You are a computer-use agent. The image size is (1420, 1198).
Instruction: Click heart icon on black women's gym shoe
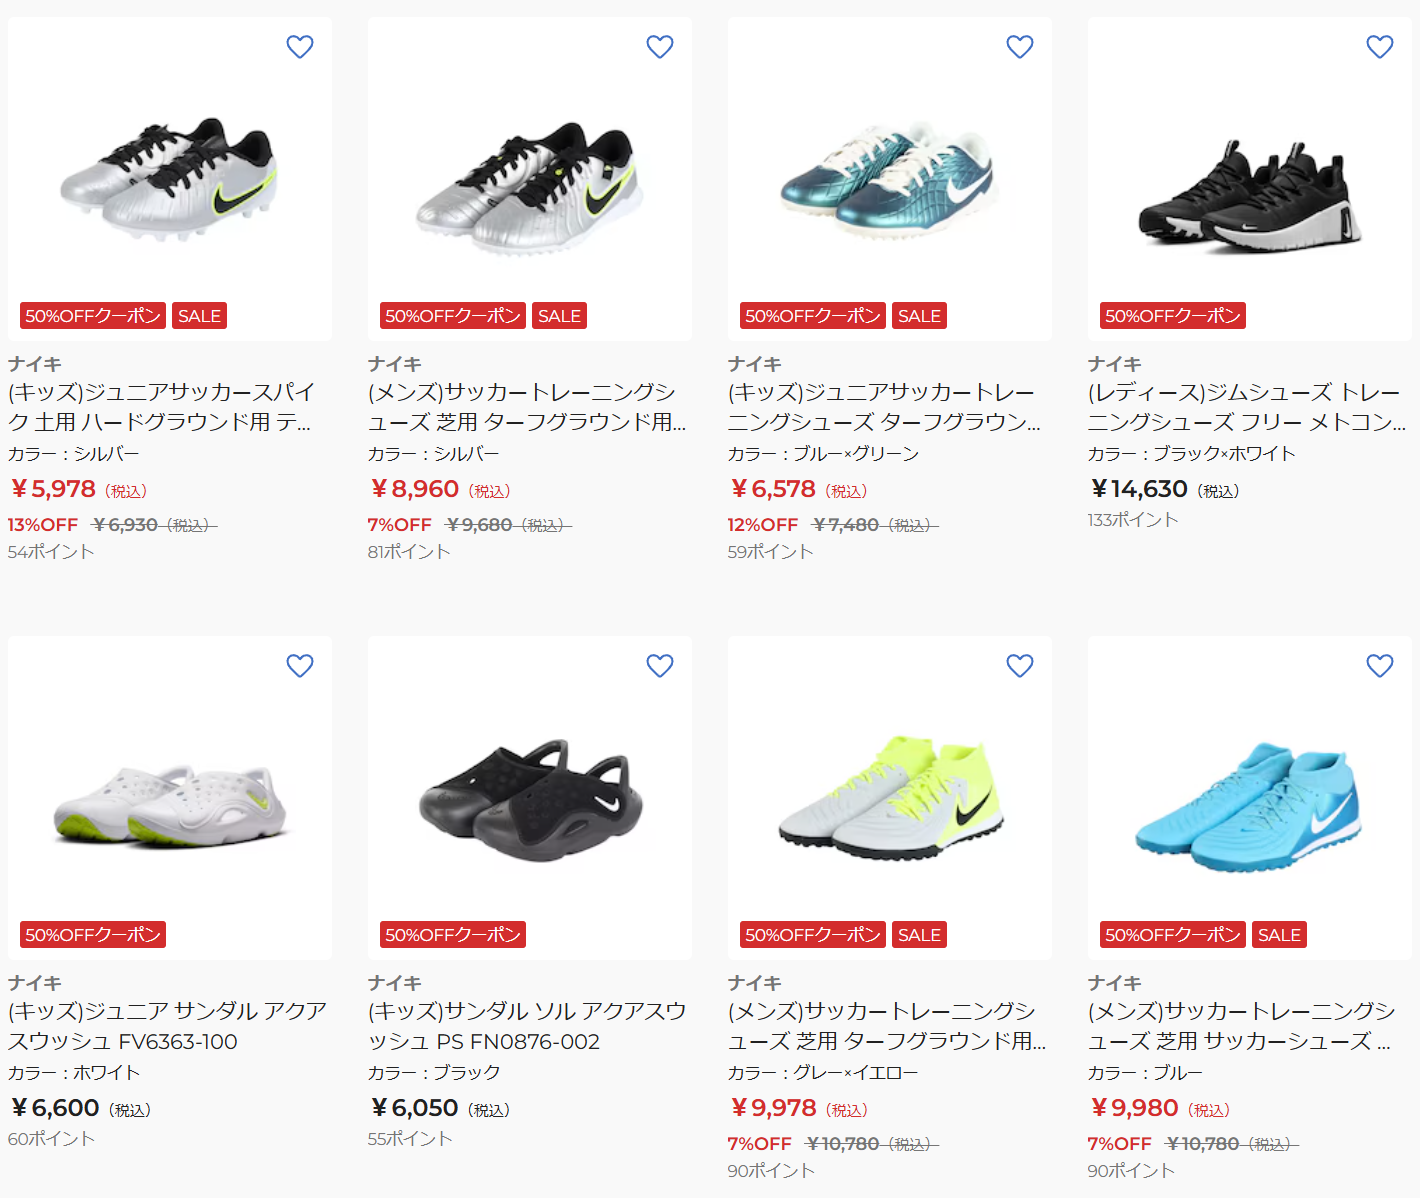click(1380, 47)
